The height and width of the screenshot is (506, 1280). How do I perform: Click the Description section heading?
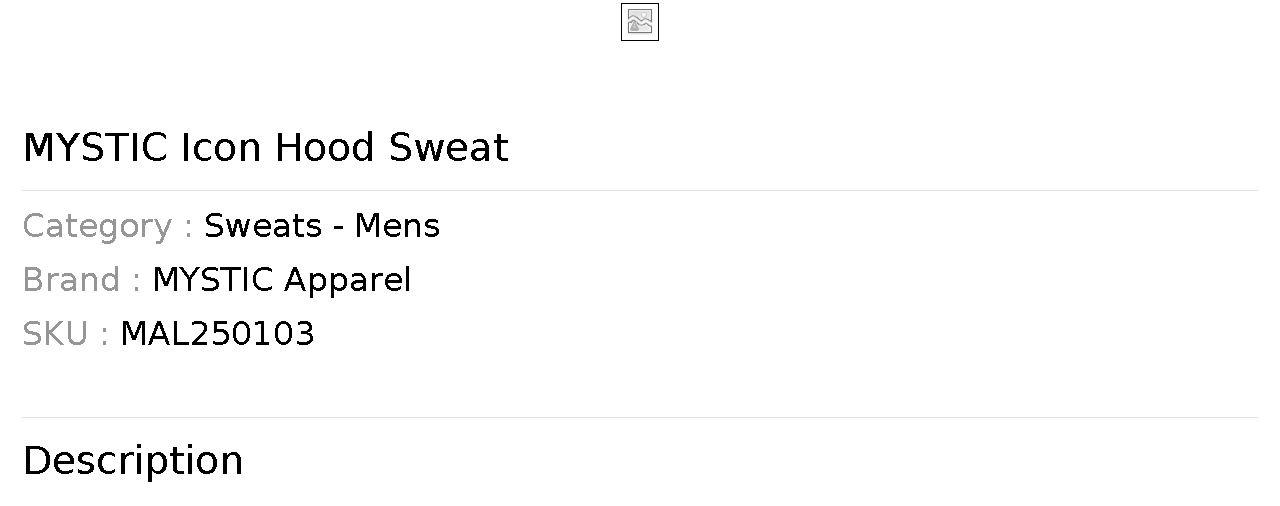133,461
